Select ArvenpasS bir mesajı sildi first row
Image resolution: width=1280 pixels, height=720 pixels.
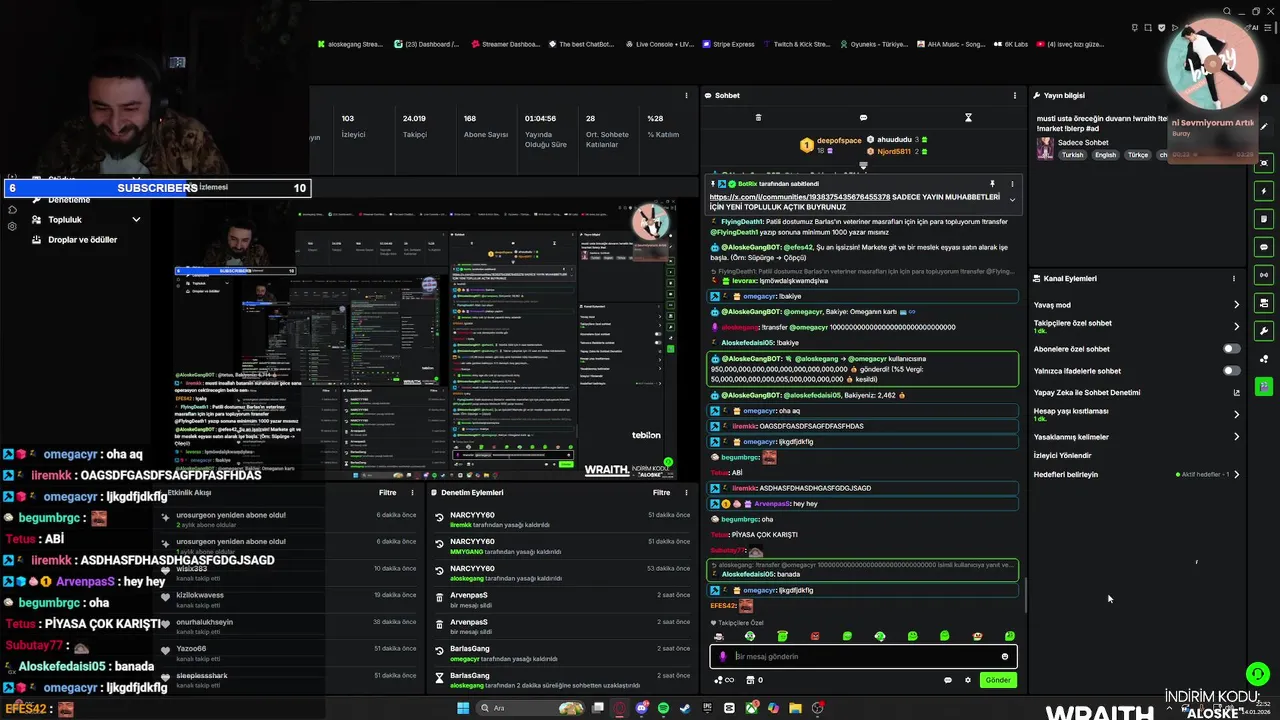563,600
